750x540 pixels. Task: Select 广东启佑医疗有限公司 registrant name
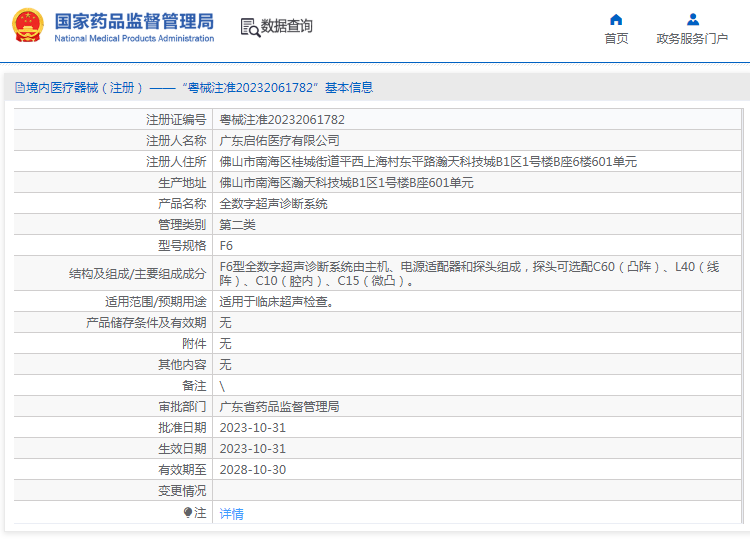[279, 141]
